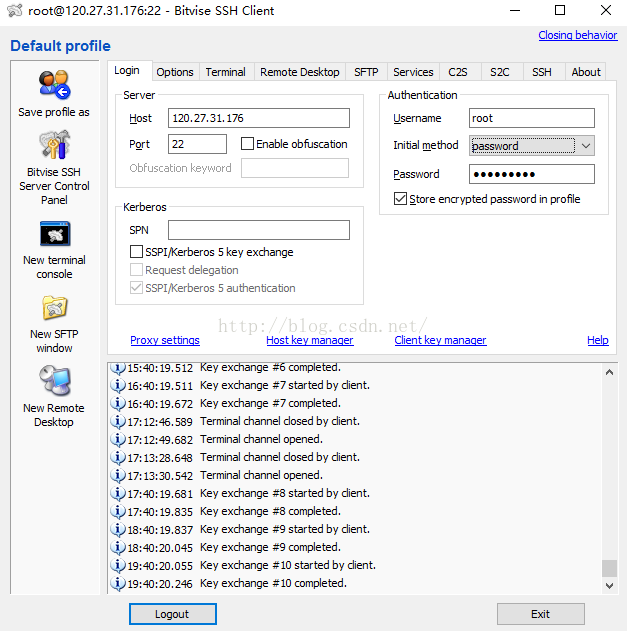Click info icon beside Key exchange #9 started
The height and width of the screenshot is (631, 627).
[118, 530]
